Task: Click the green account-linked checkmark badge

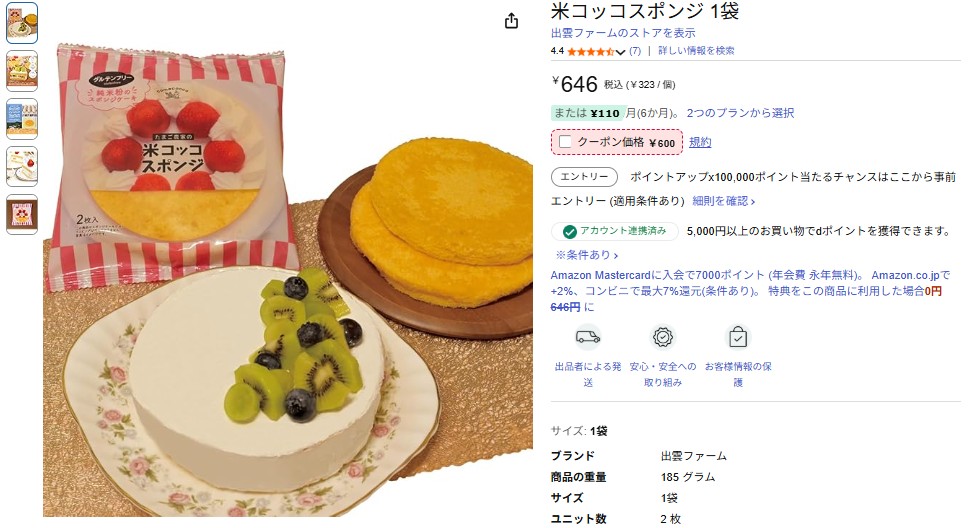Action: tap(570, 232)
